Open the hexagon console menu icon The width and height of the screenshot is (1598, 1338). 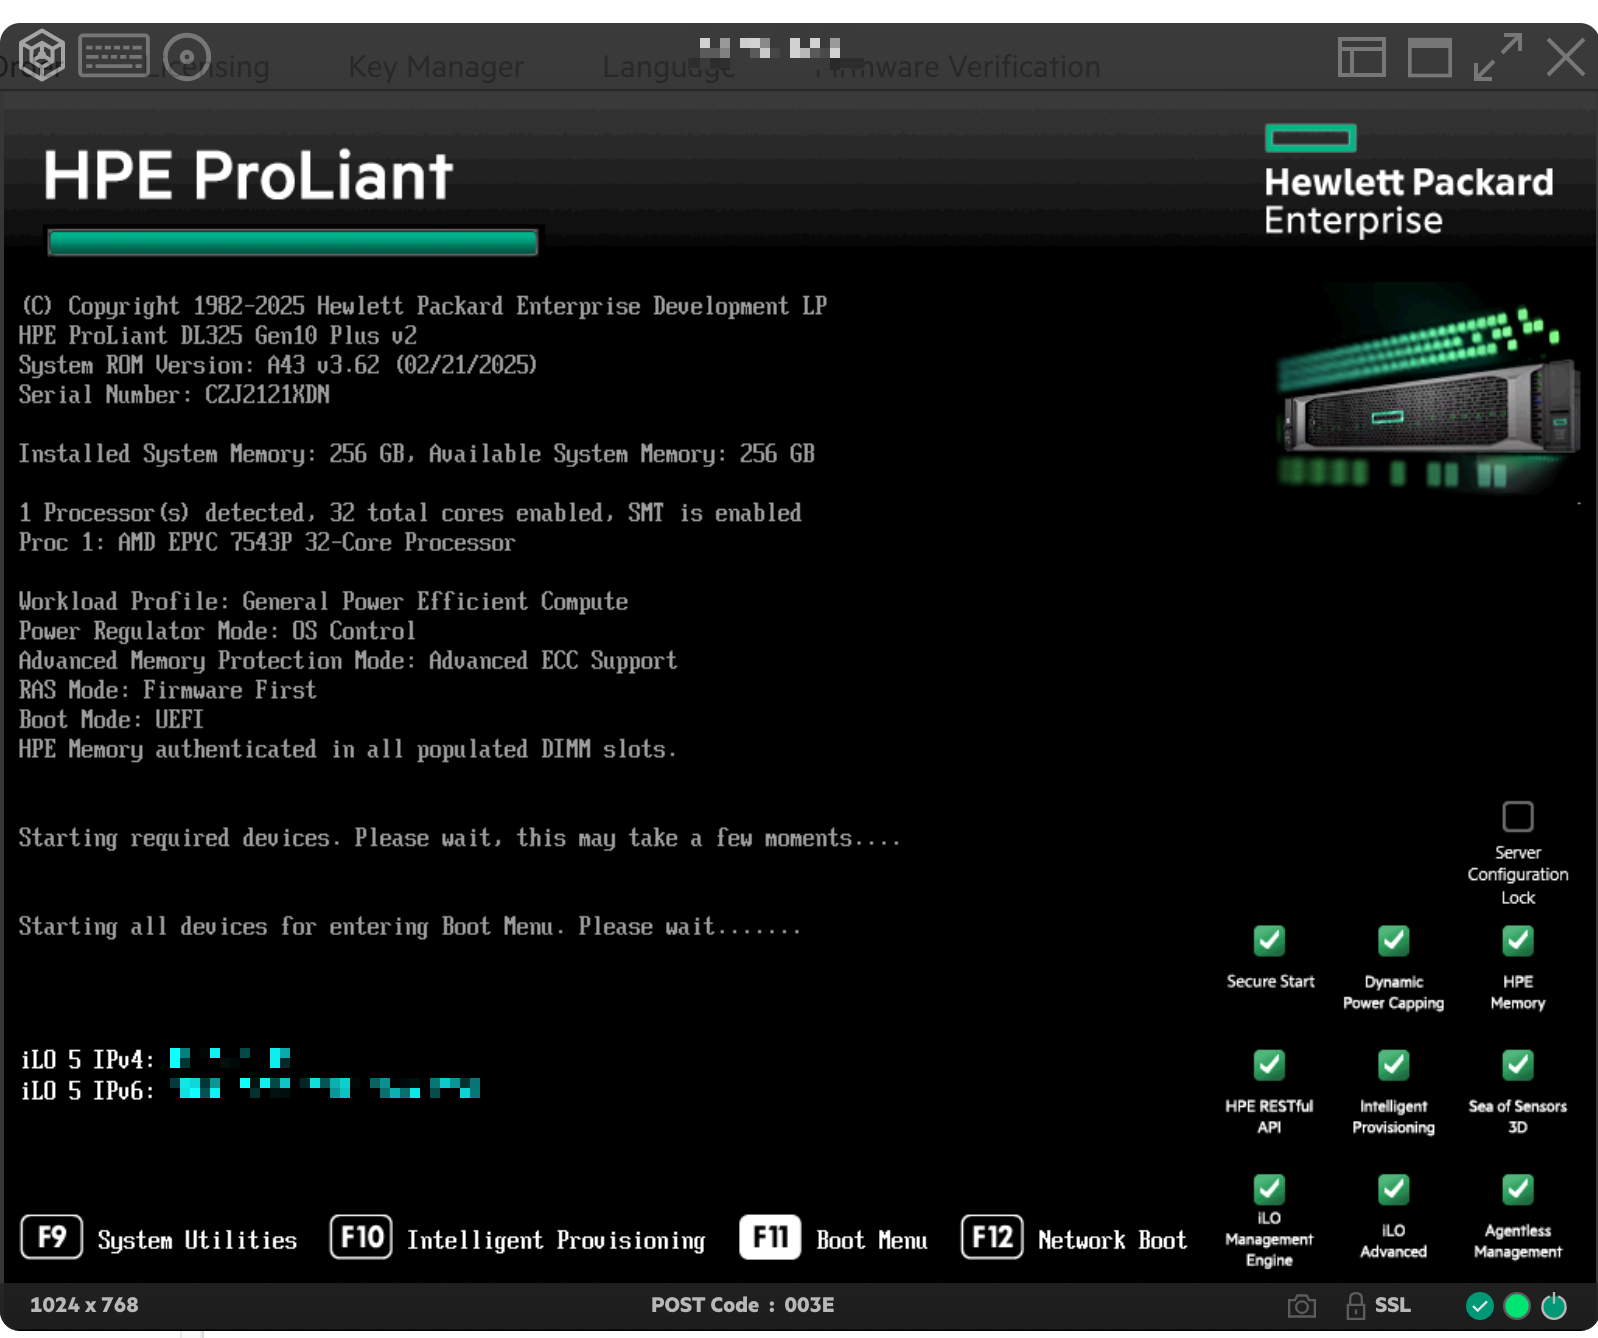[42, 55]
